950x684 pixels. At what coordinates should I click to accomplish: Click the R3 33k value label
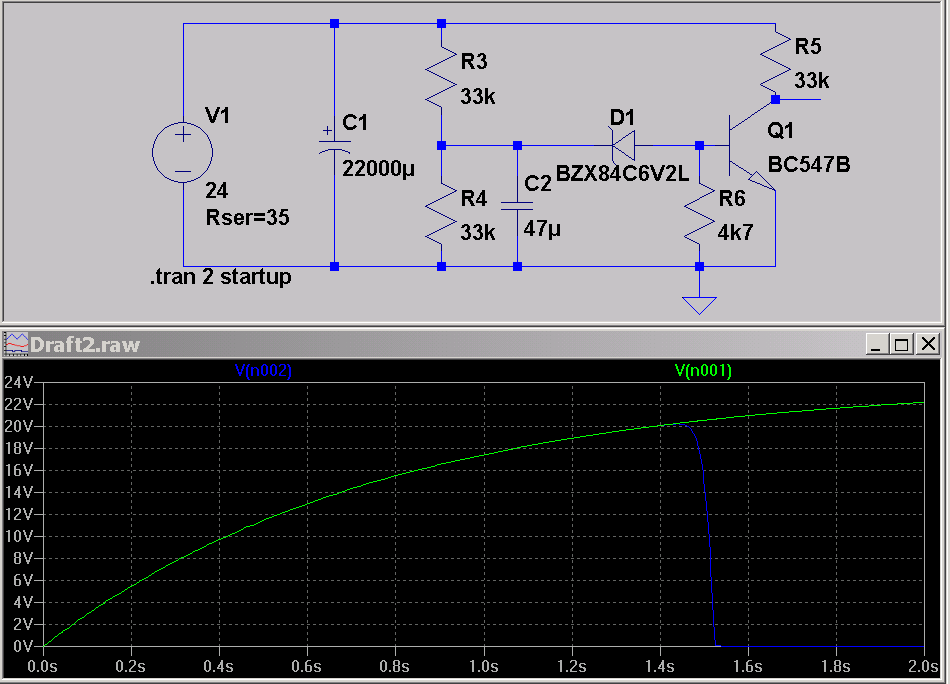point(478,96)
